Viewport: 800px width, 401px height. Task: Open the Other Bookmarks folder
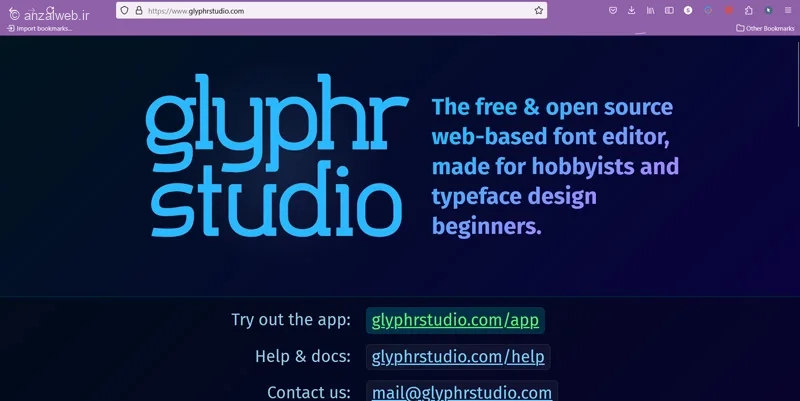point(765,29)
